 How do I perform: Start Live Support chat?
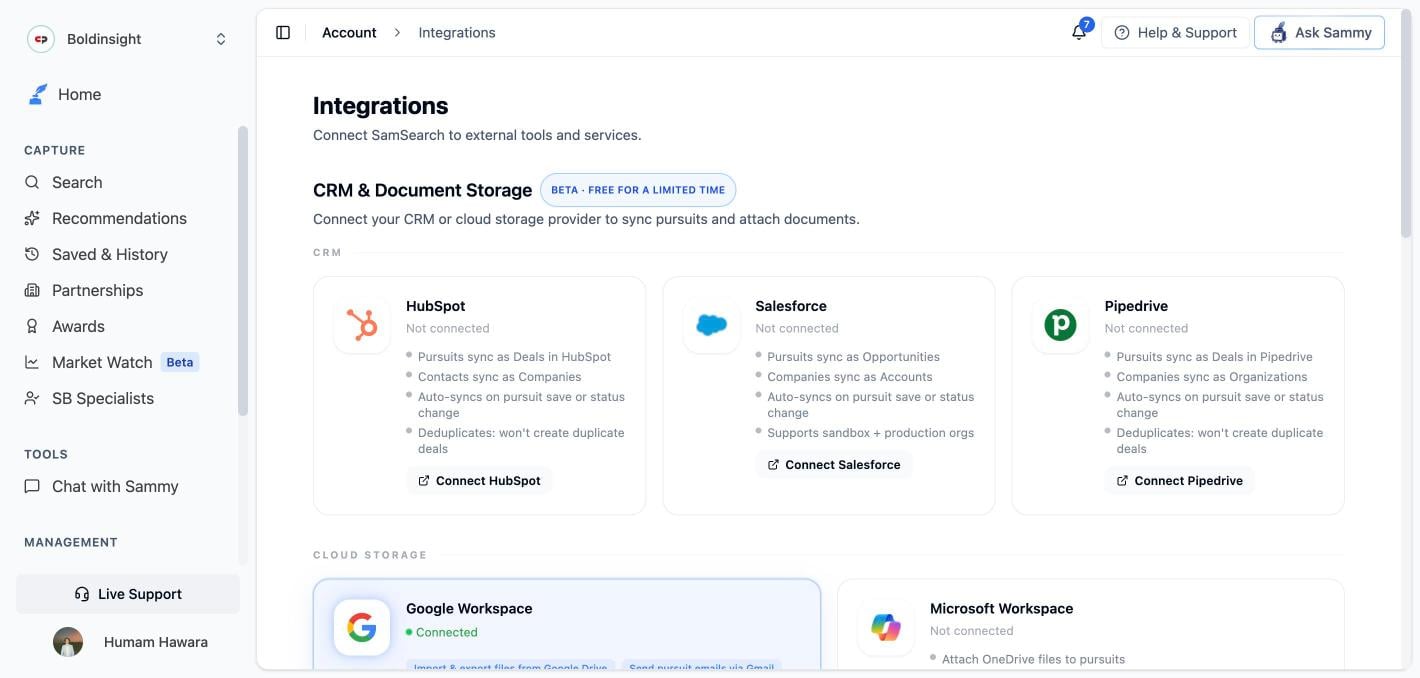[x=128, y=594]
